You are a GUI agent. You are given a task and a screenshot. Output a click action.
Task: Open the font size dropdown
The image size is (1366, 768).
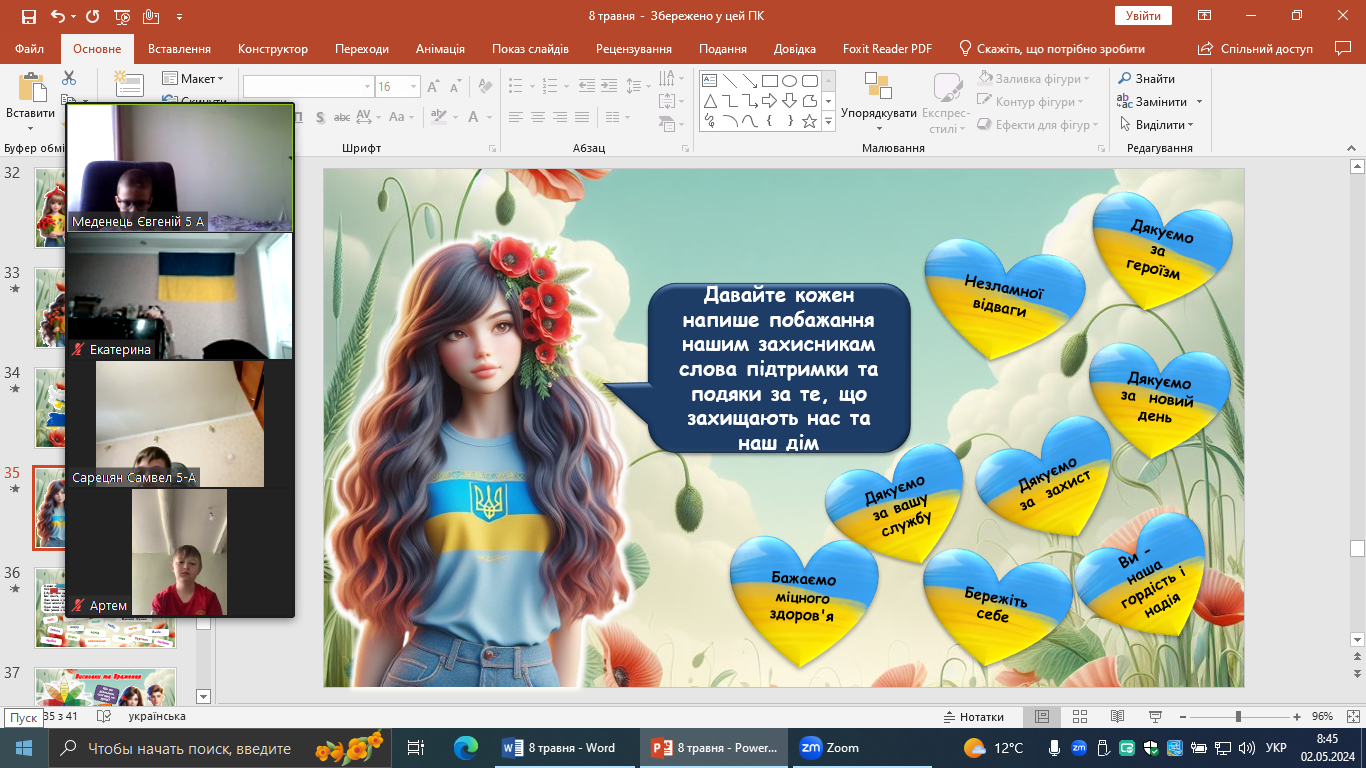(414, 87)
